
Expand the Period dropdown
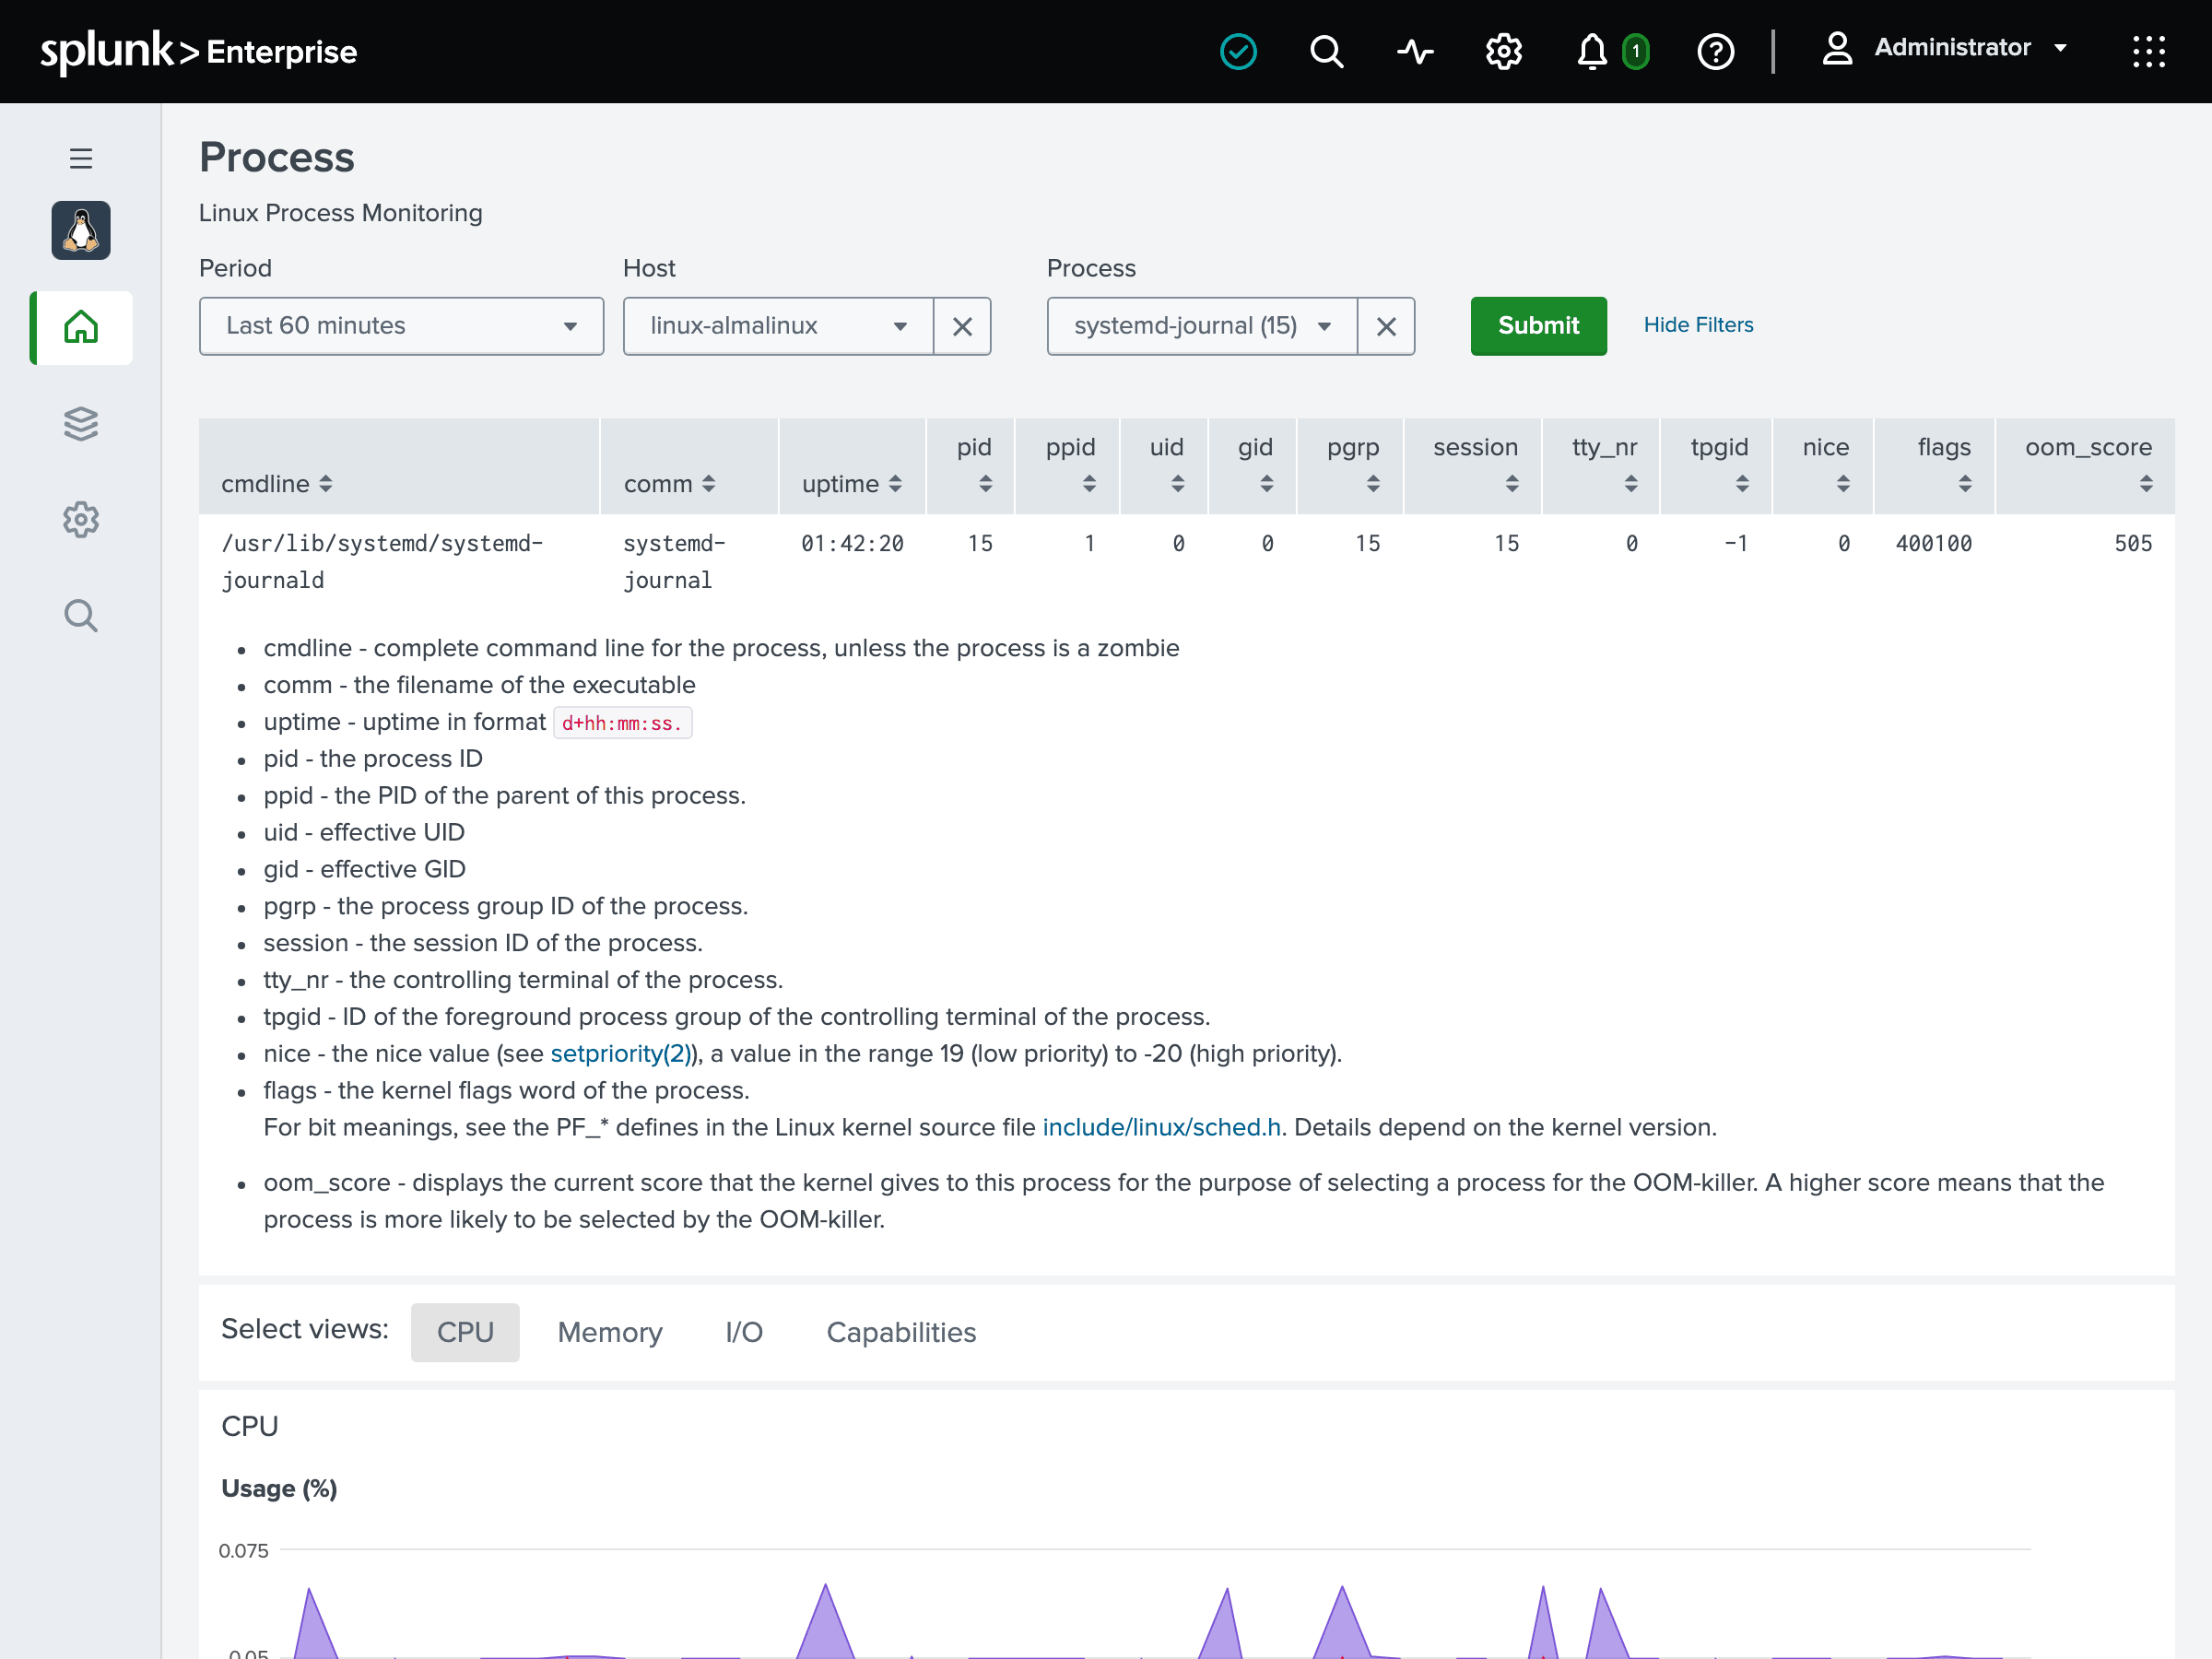401,326
